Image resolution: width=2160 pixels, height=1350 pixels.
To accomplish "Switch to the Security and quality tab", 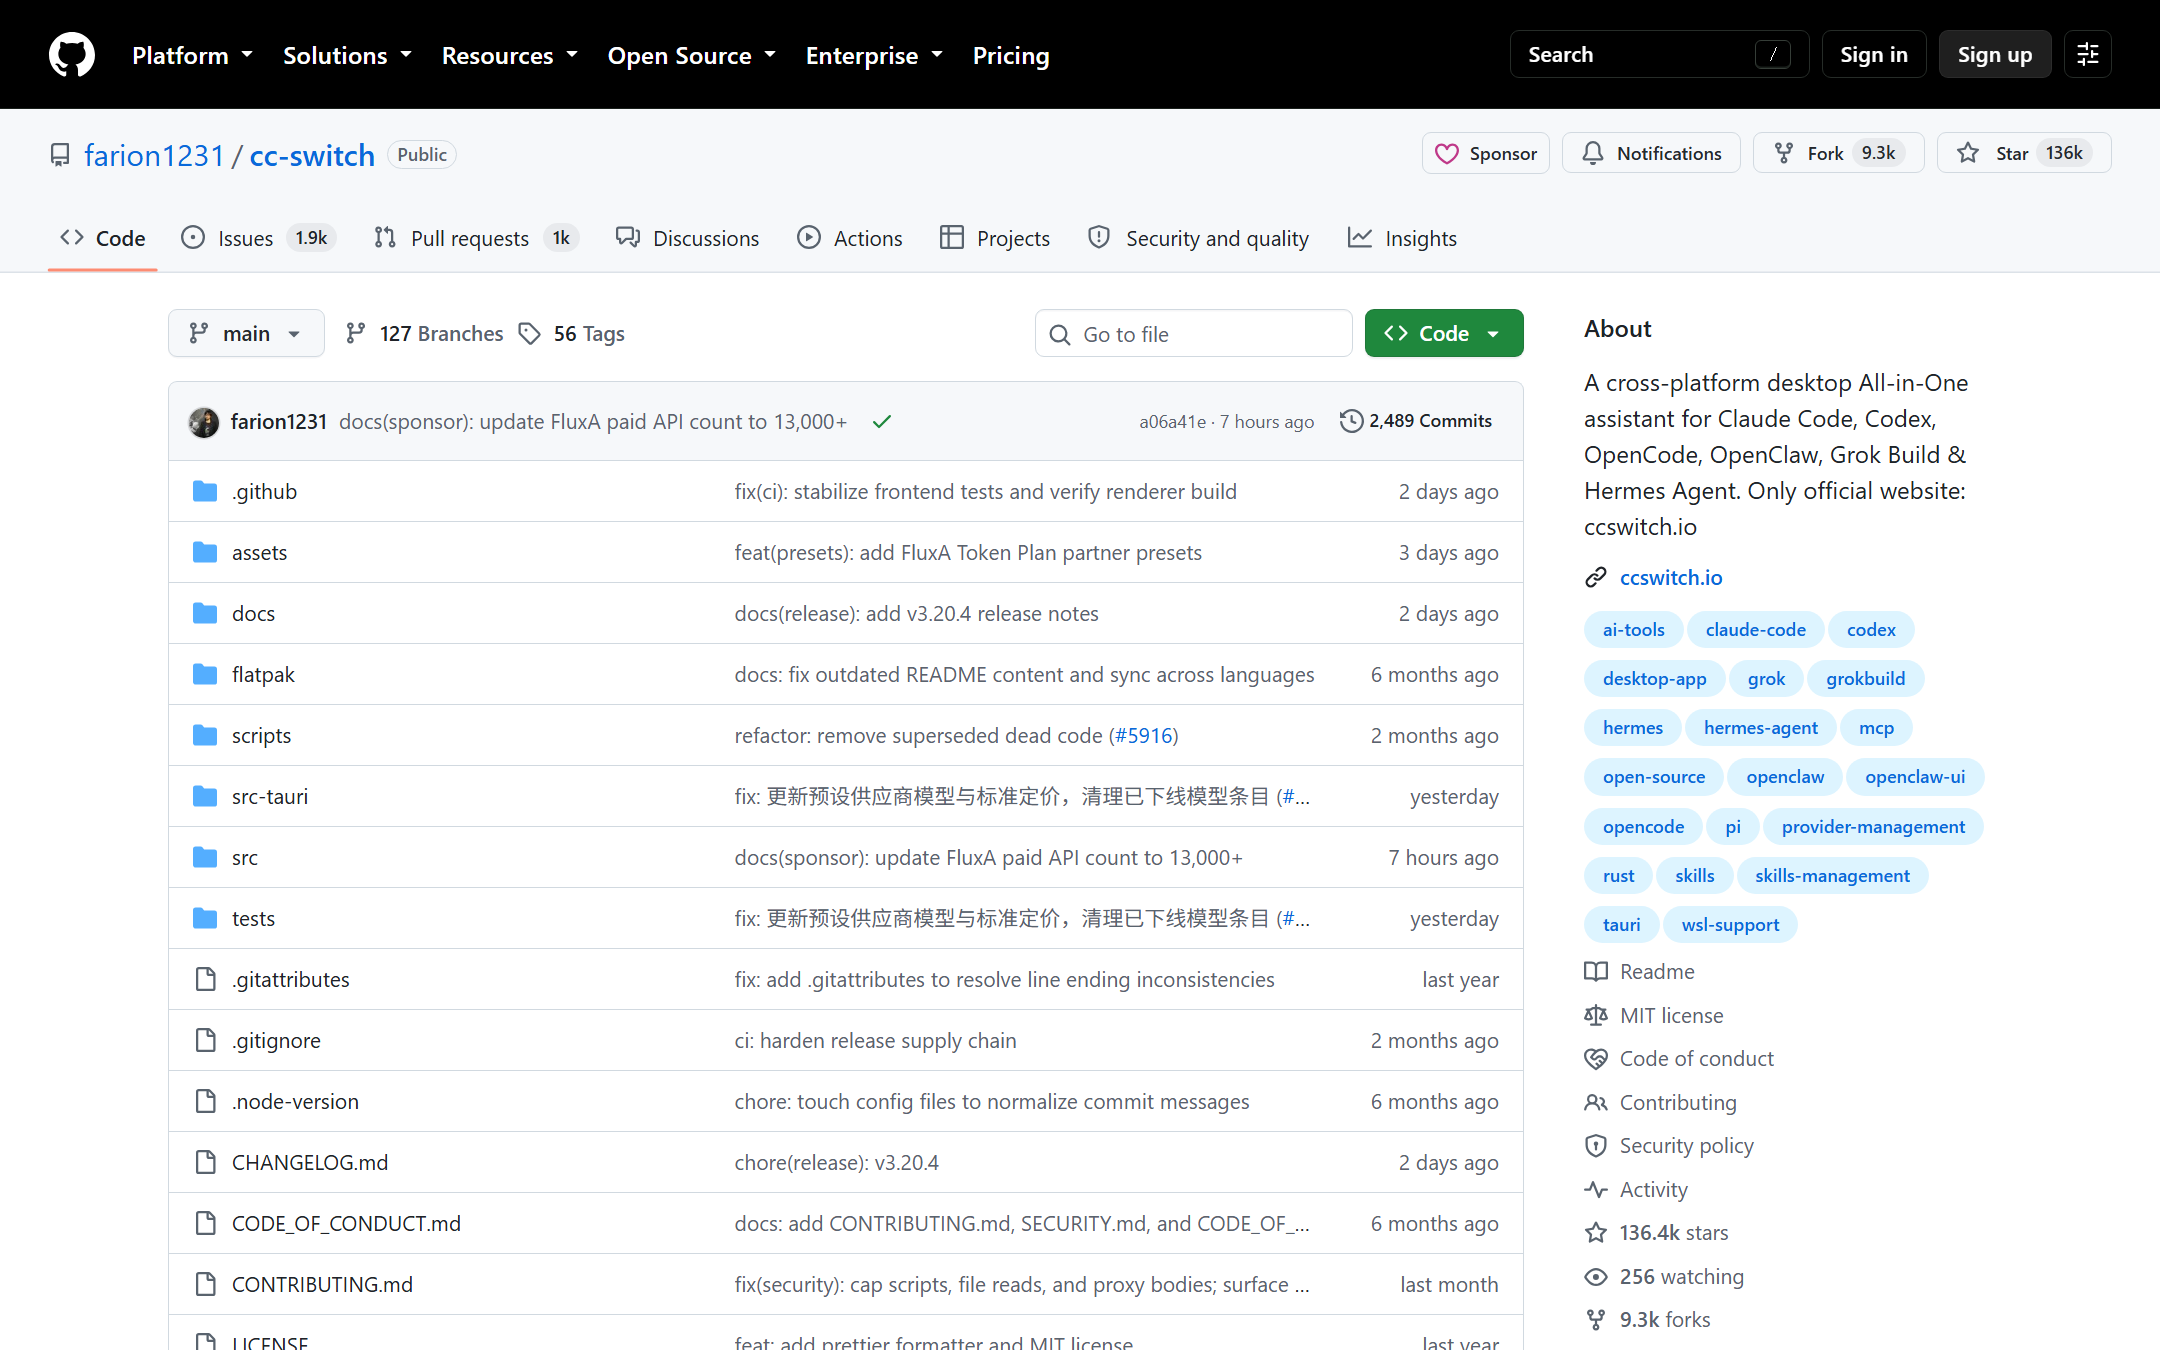I will [x=1199, y=238].
